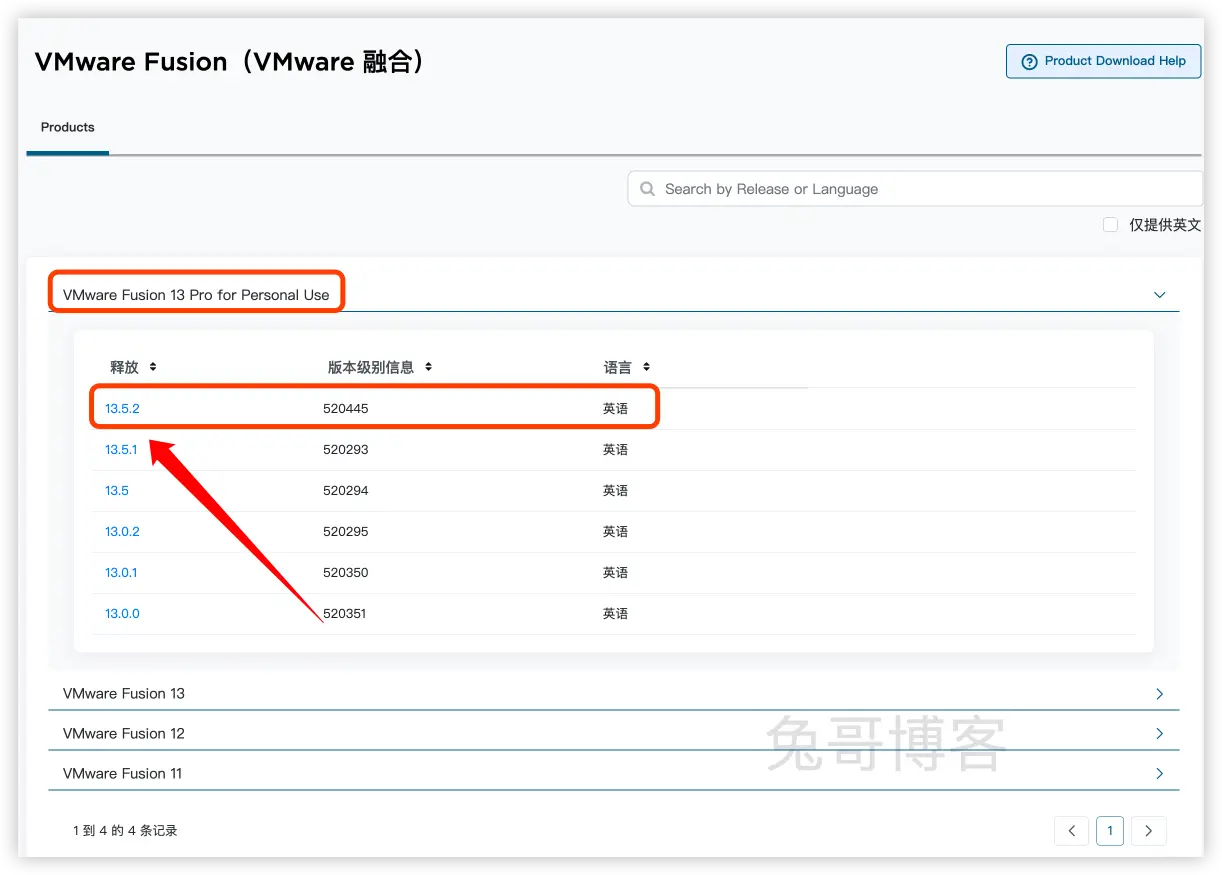Sort by the 版本级别信息 column arrows
This screenshot has width=1222, height=875.
coord(428,367)
